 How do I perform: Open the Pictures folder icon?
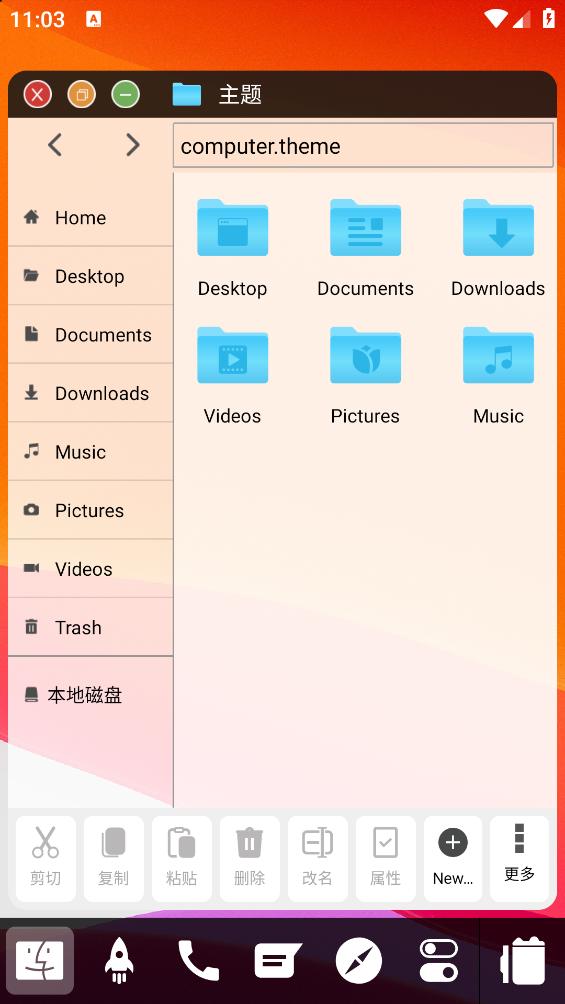click(x=365, y=355)
